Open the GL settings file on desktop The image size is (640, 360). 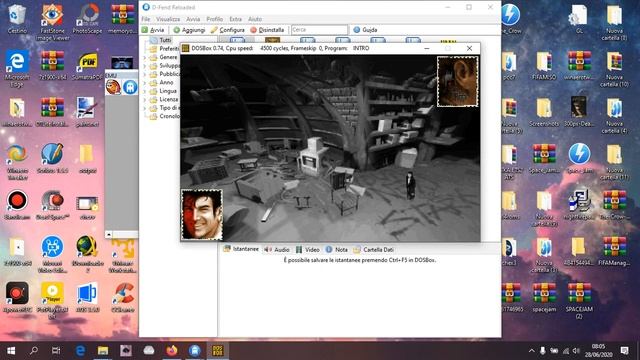coord(579,19)
